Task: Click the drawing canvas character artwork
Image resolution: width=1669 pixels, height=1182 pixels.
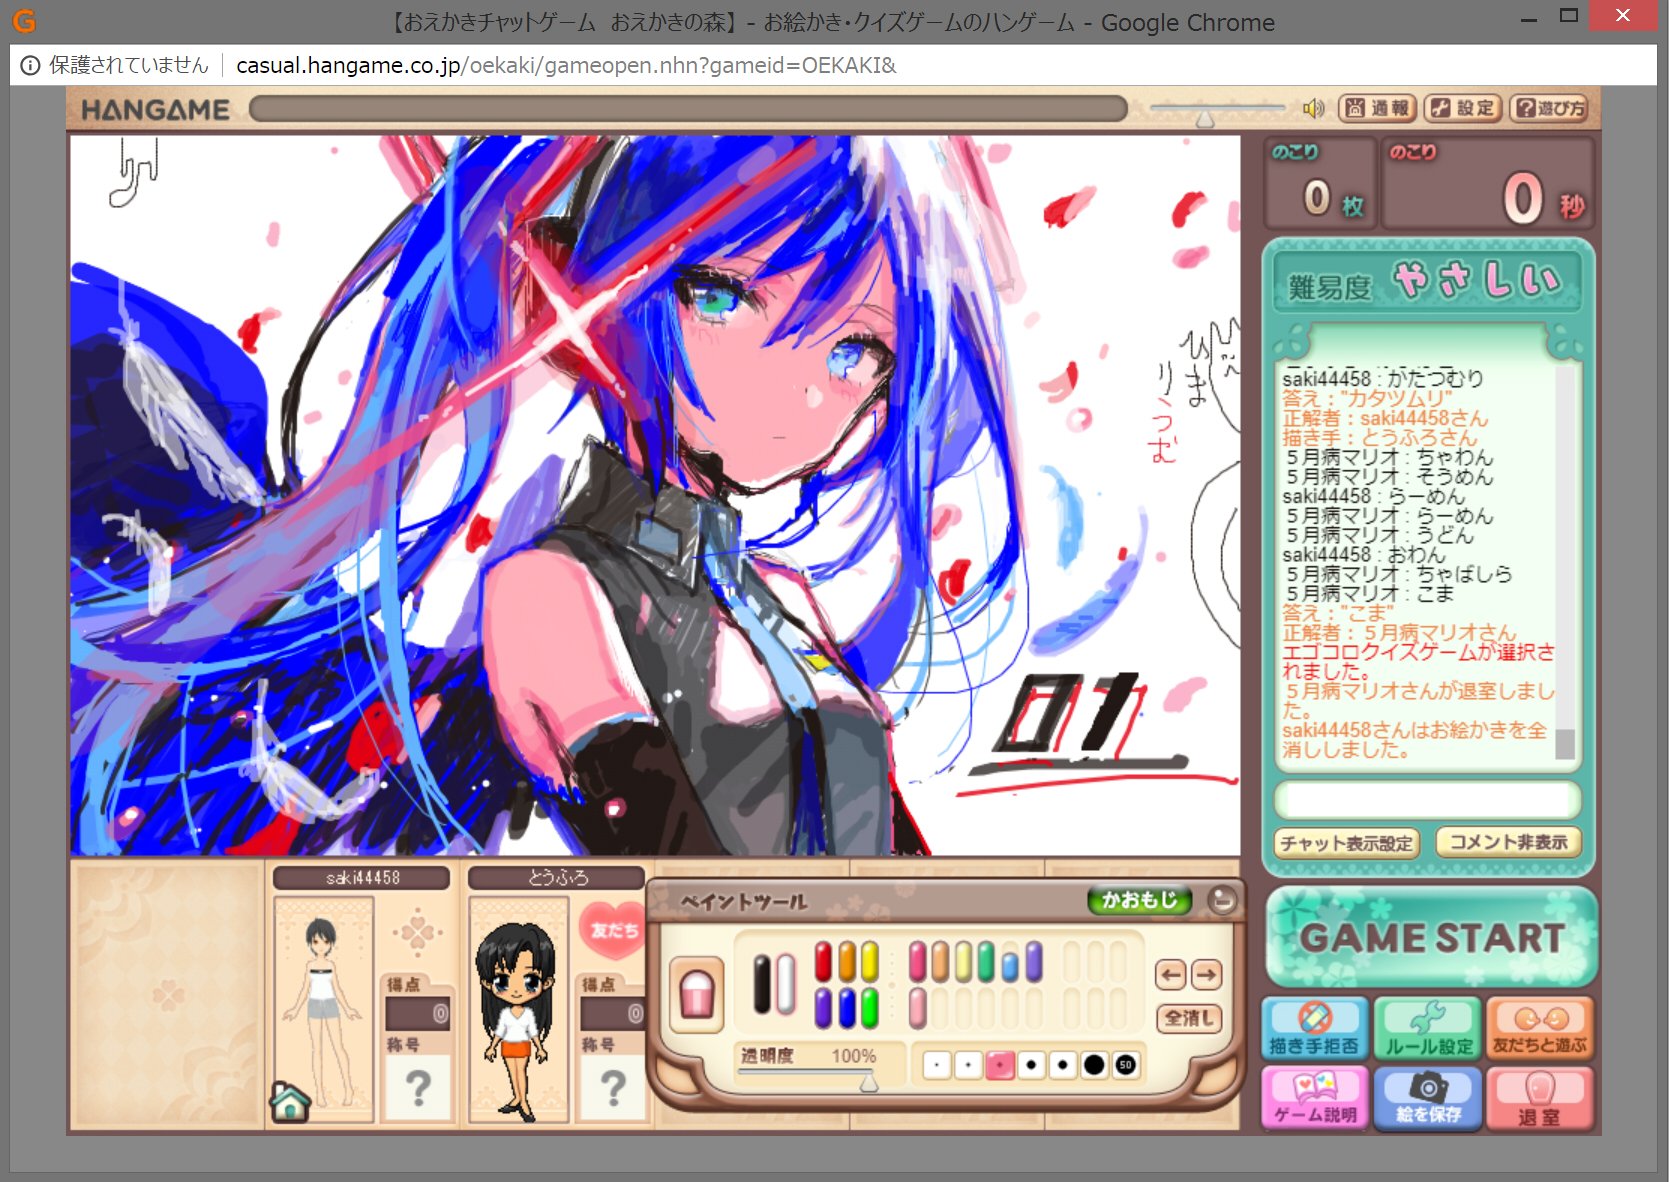Action: tap(655, 495)
